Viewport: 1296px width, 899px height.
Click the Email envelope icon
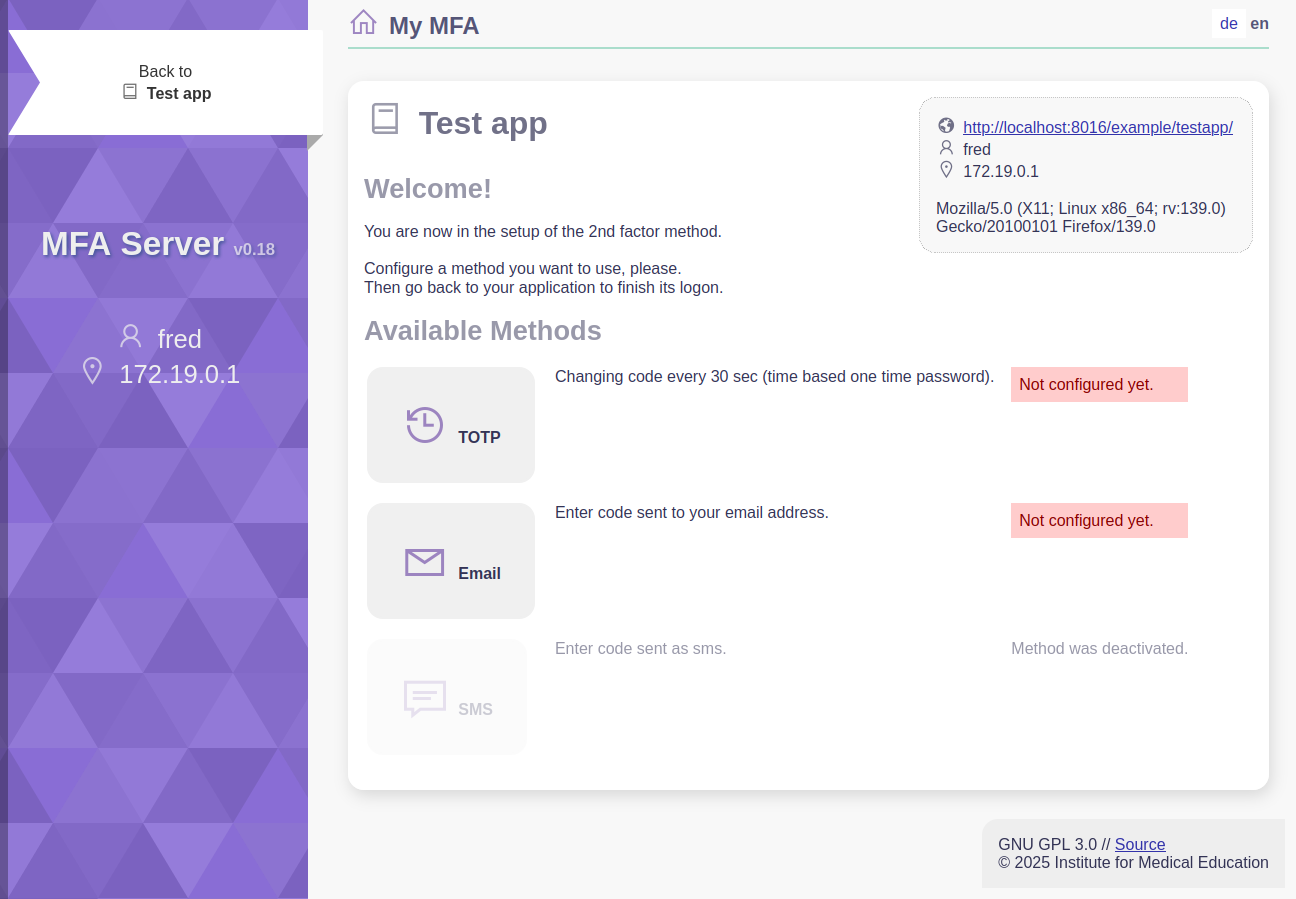coord(425,562)
